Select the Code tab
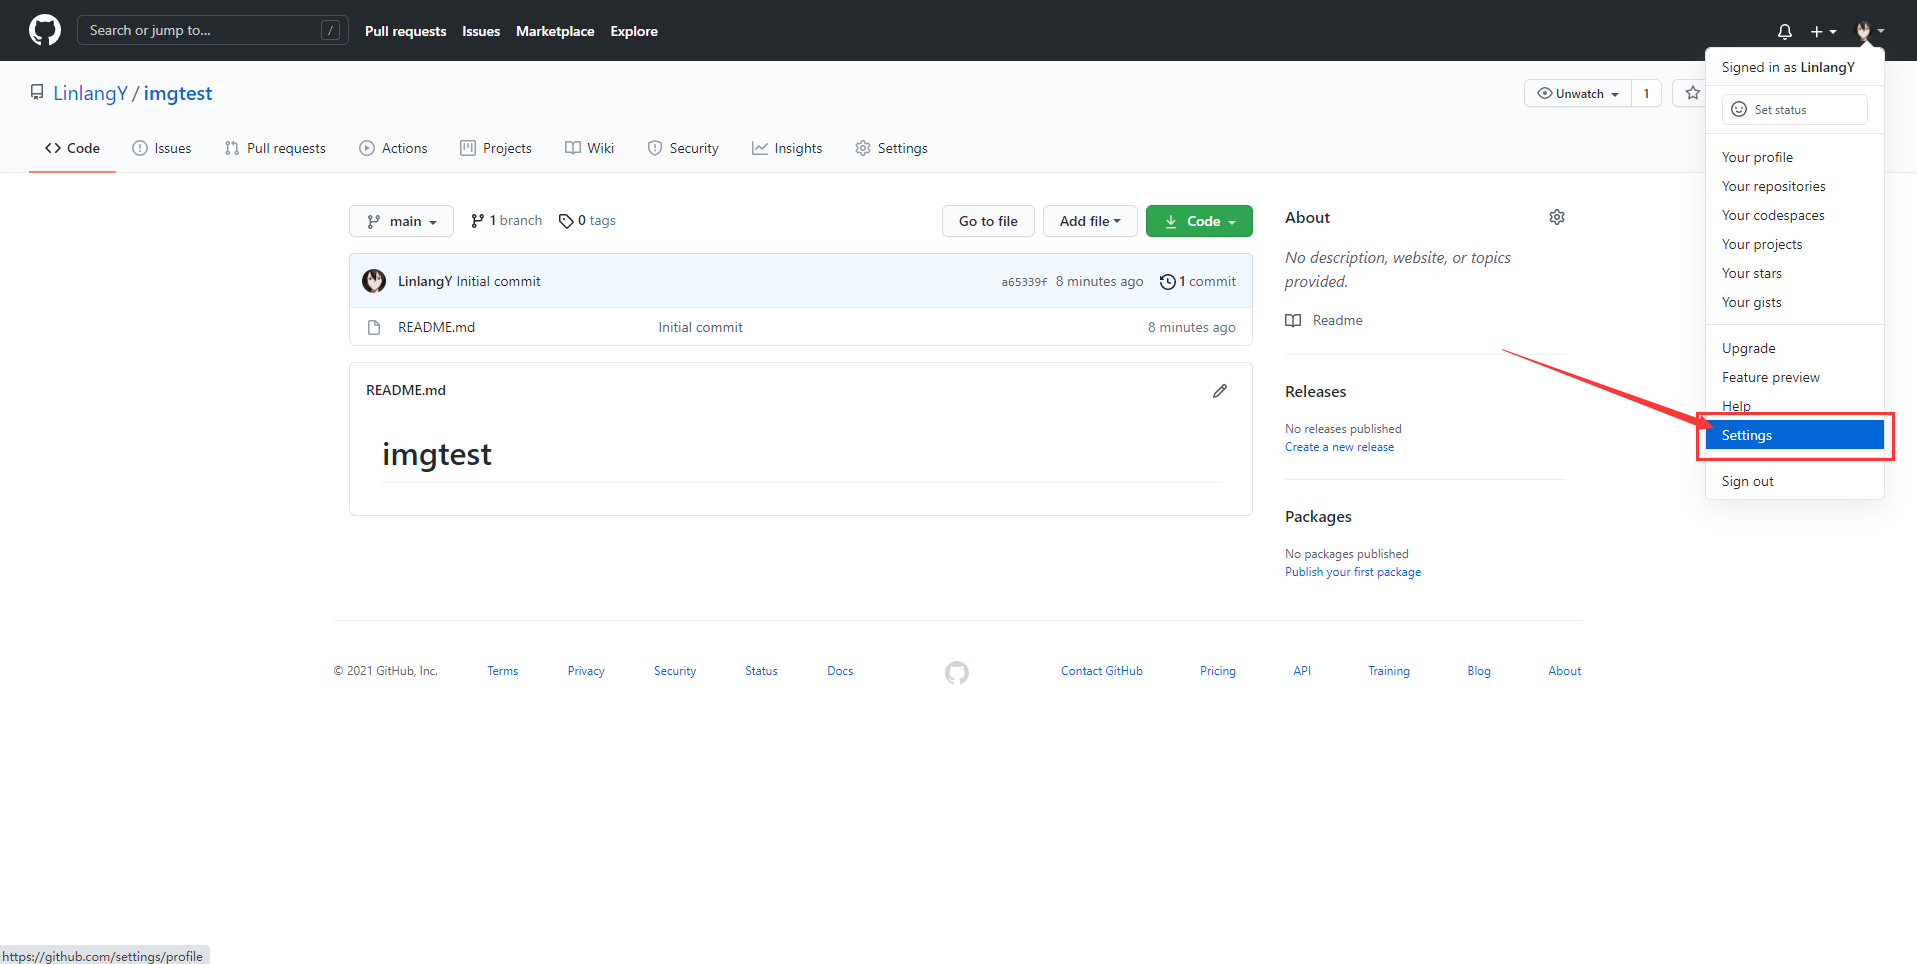 72,148
